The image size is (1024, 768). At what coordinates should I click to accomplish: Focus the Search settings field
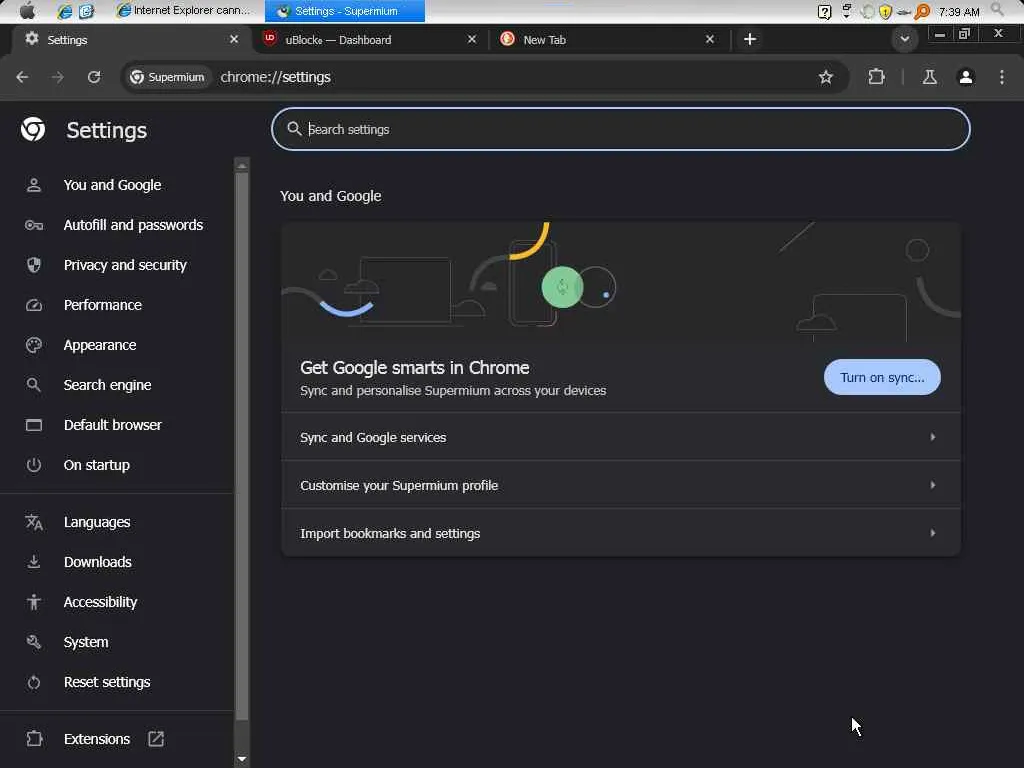(x=620, y=129)
